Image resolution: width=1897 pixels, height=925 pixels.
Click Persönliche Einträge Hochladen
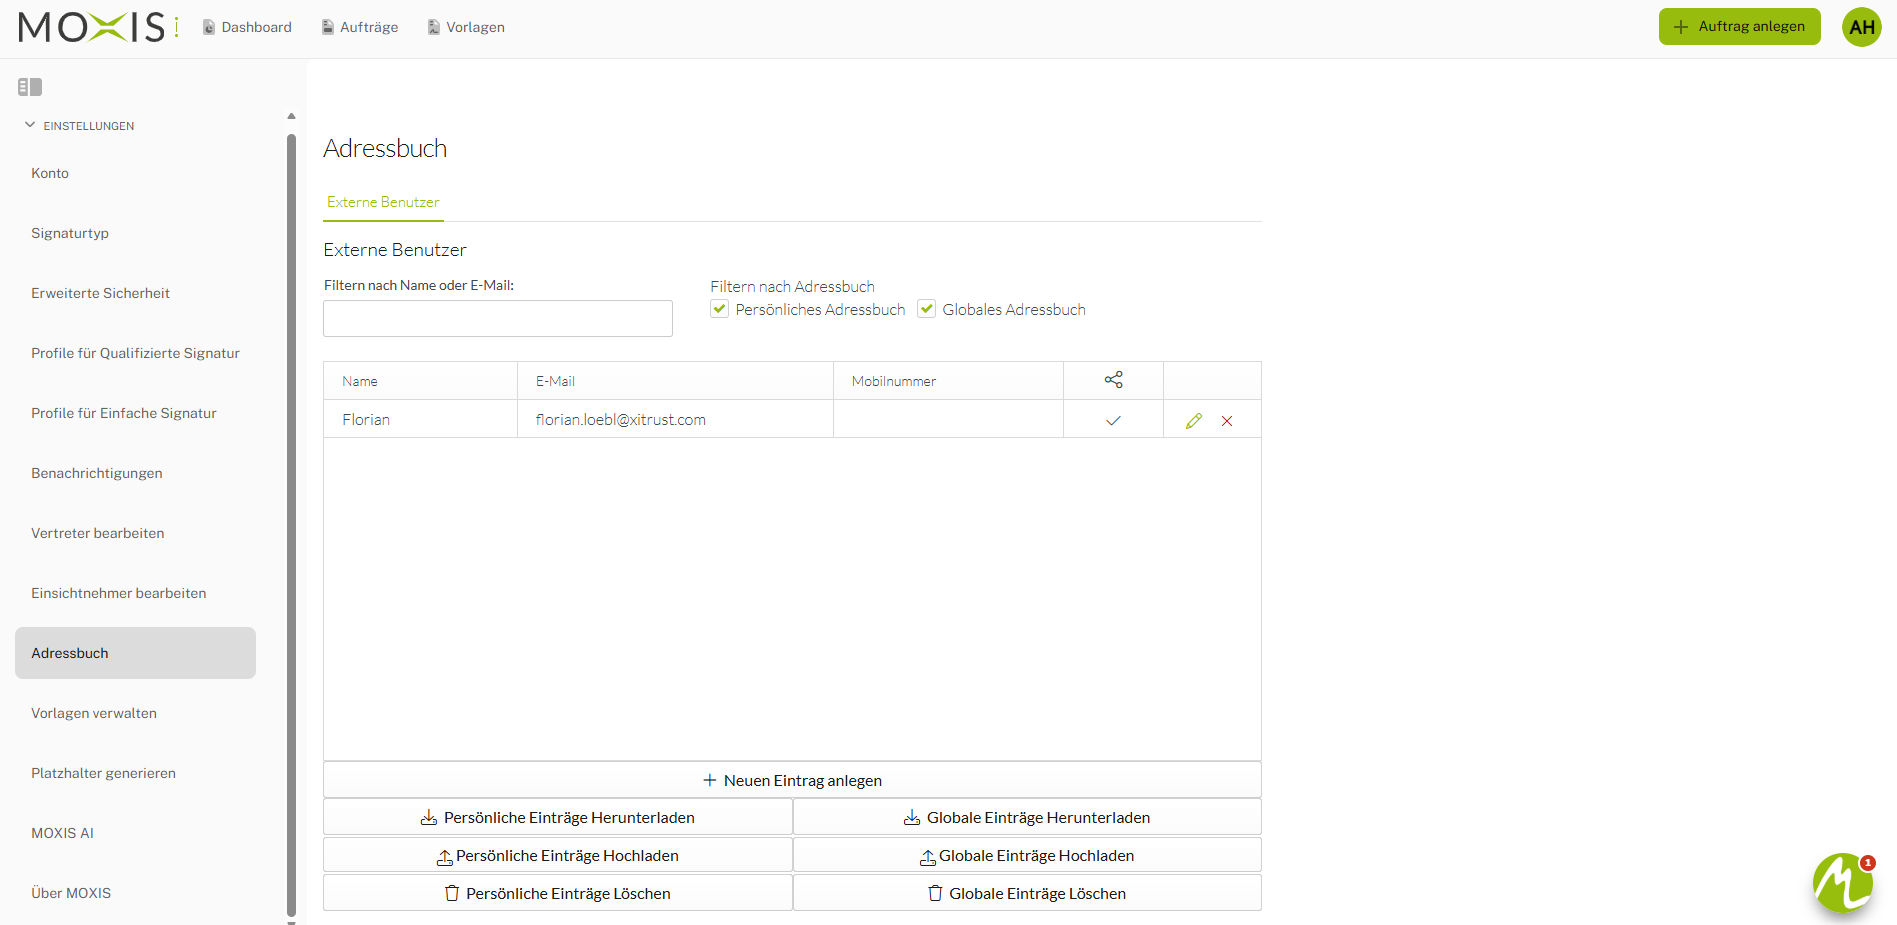(x=558, y=856)
